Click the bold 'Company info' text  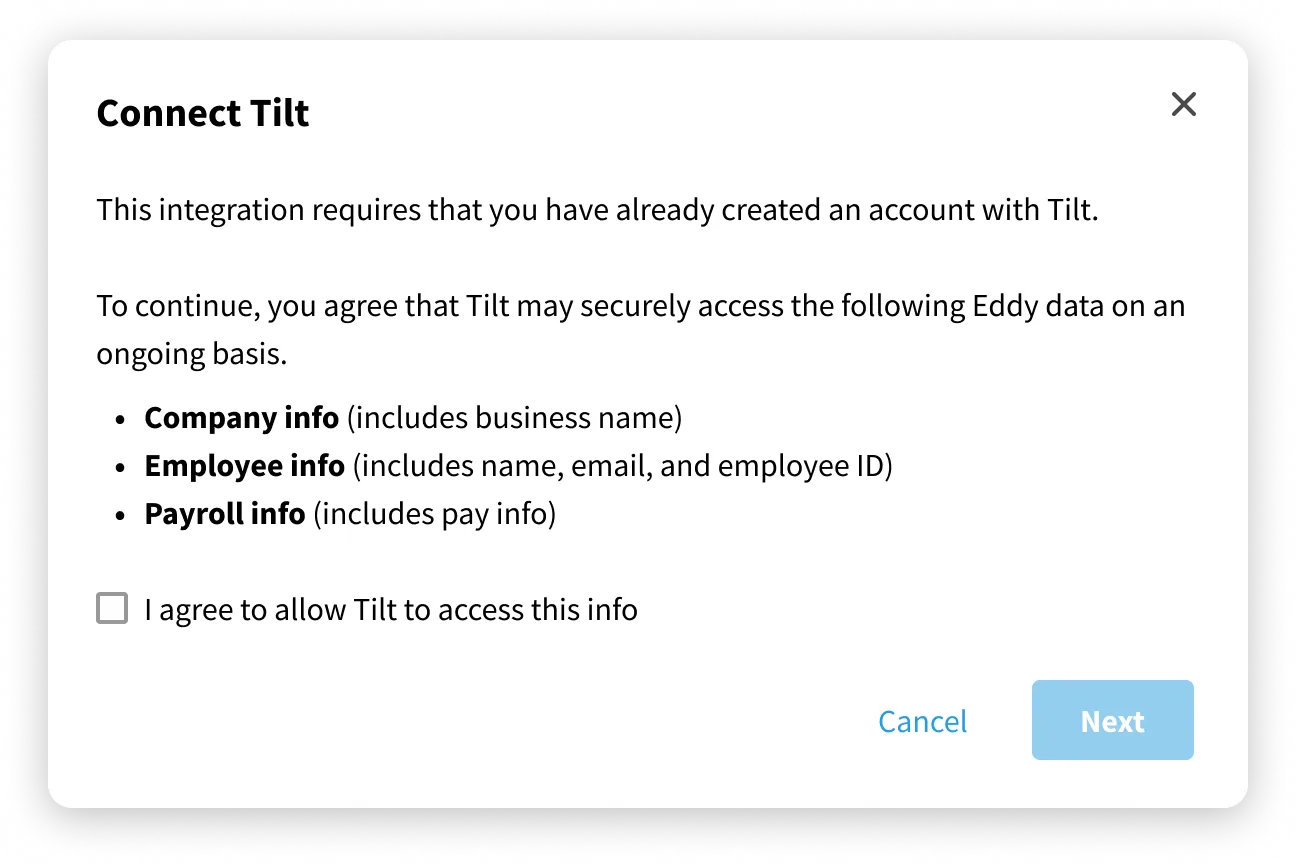click(241, 417)
